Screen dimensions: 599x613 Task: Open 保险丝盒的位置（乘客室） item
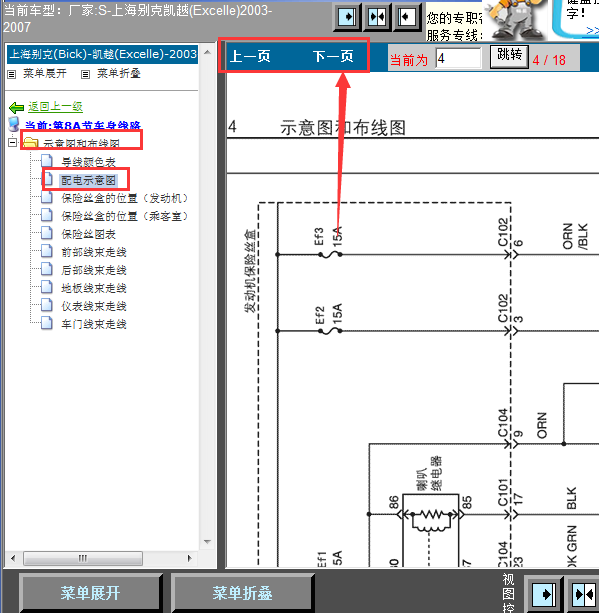[x=125, y=216]
